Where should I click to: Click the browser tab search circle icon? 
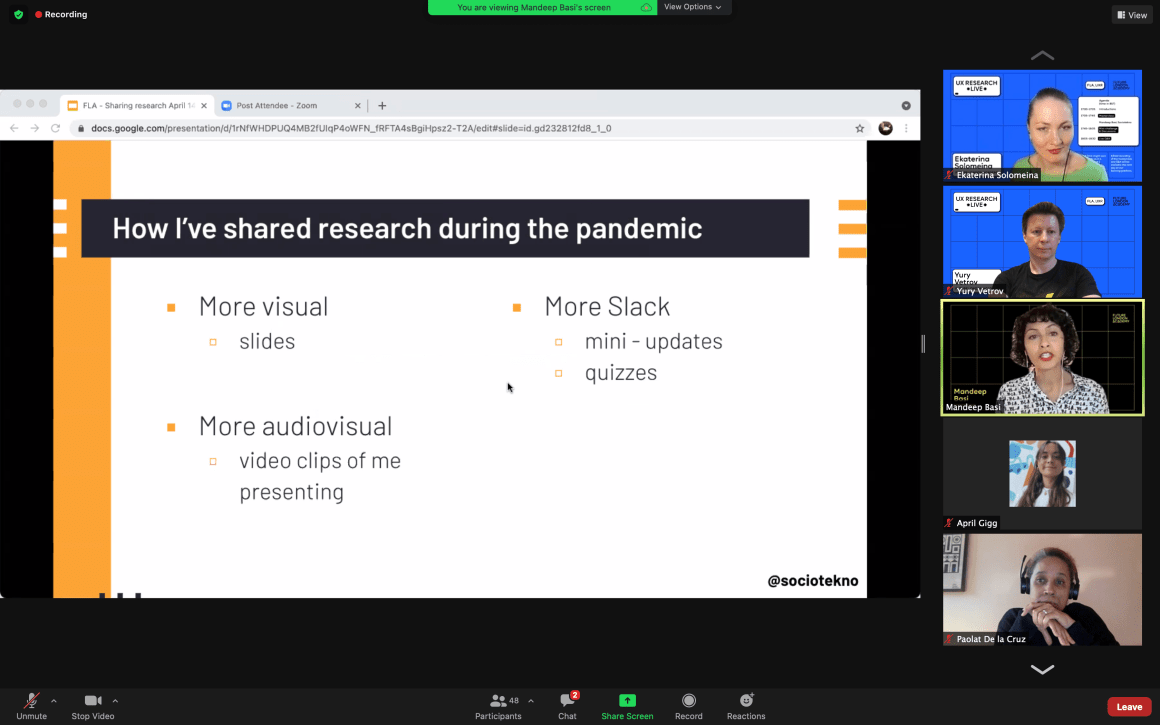pyautogui.click(x=906, y=106)
